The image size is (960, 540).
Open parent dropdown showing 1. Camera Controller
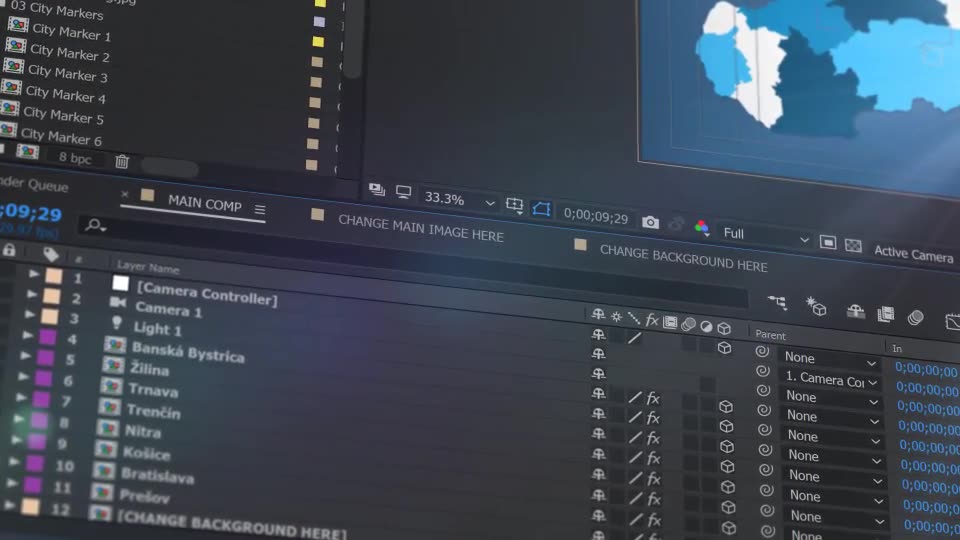(x=831, y=379)
